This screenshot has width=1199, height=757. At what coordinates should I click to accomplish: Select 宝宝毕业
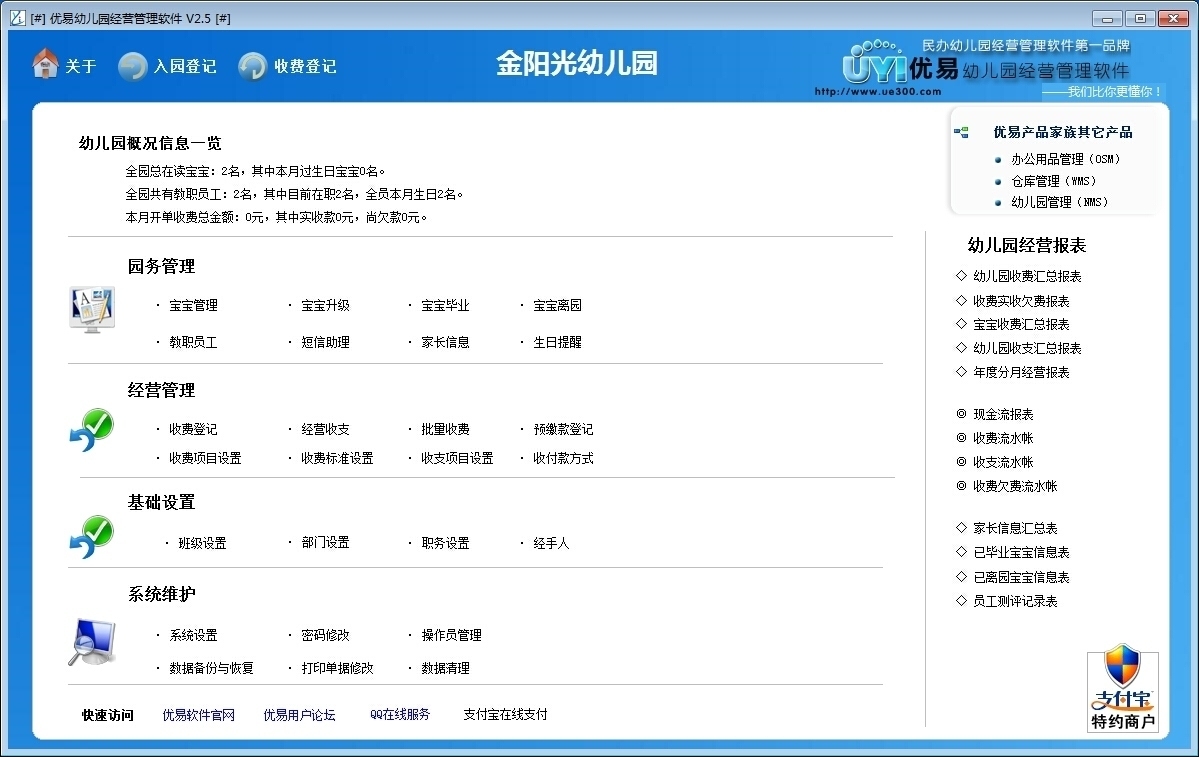click(445, 305)
